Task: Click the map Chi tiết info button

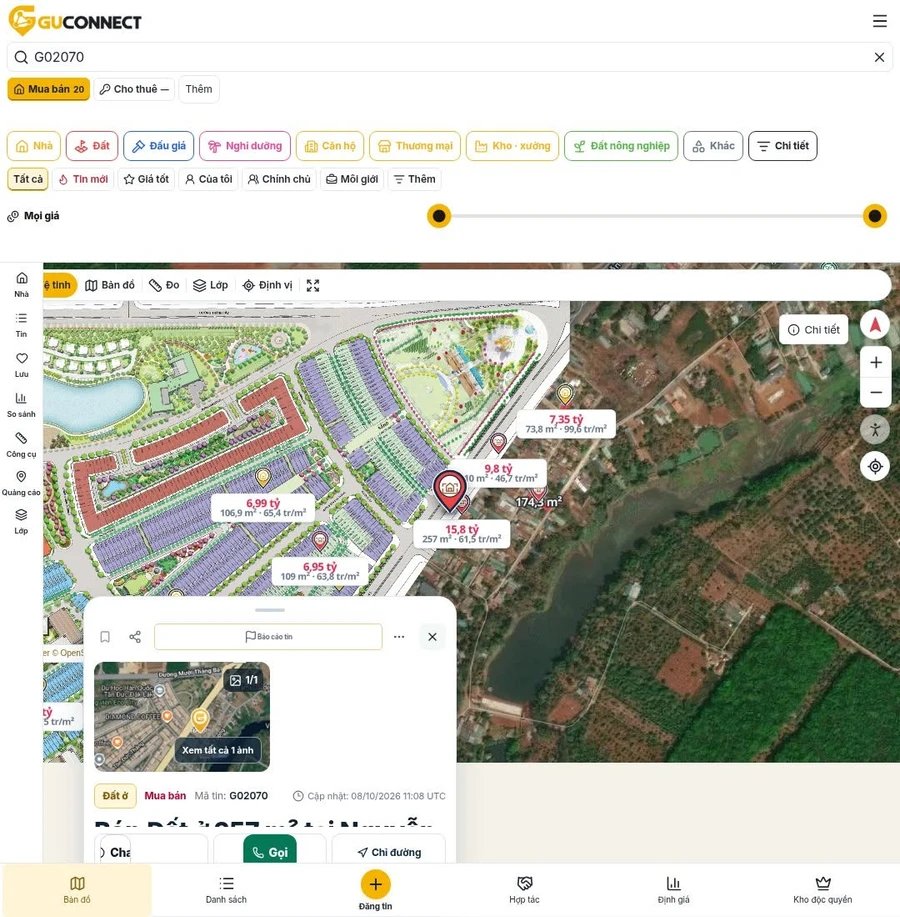Action: tap(813, 330)
